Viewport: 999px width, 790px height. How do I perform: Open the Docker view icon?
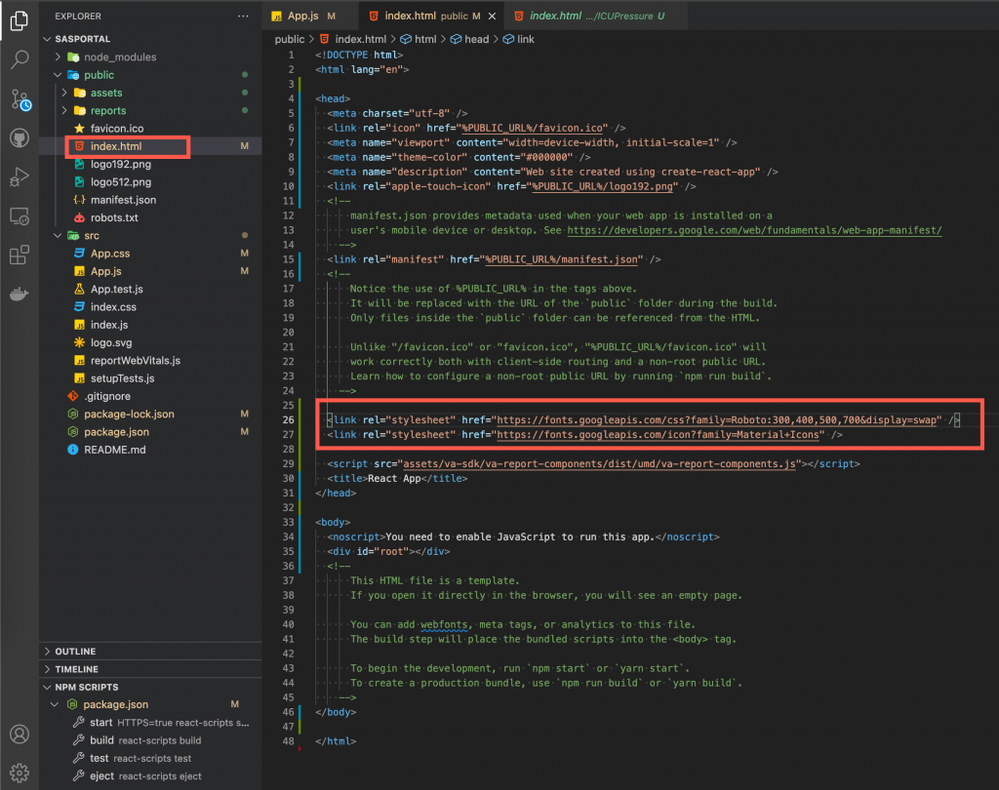coord(19,294)
